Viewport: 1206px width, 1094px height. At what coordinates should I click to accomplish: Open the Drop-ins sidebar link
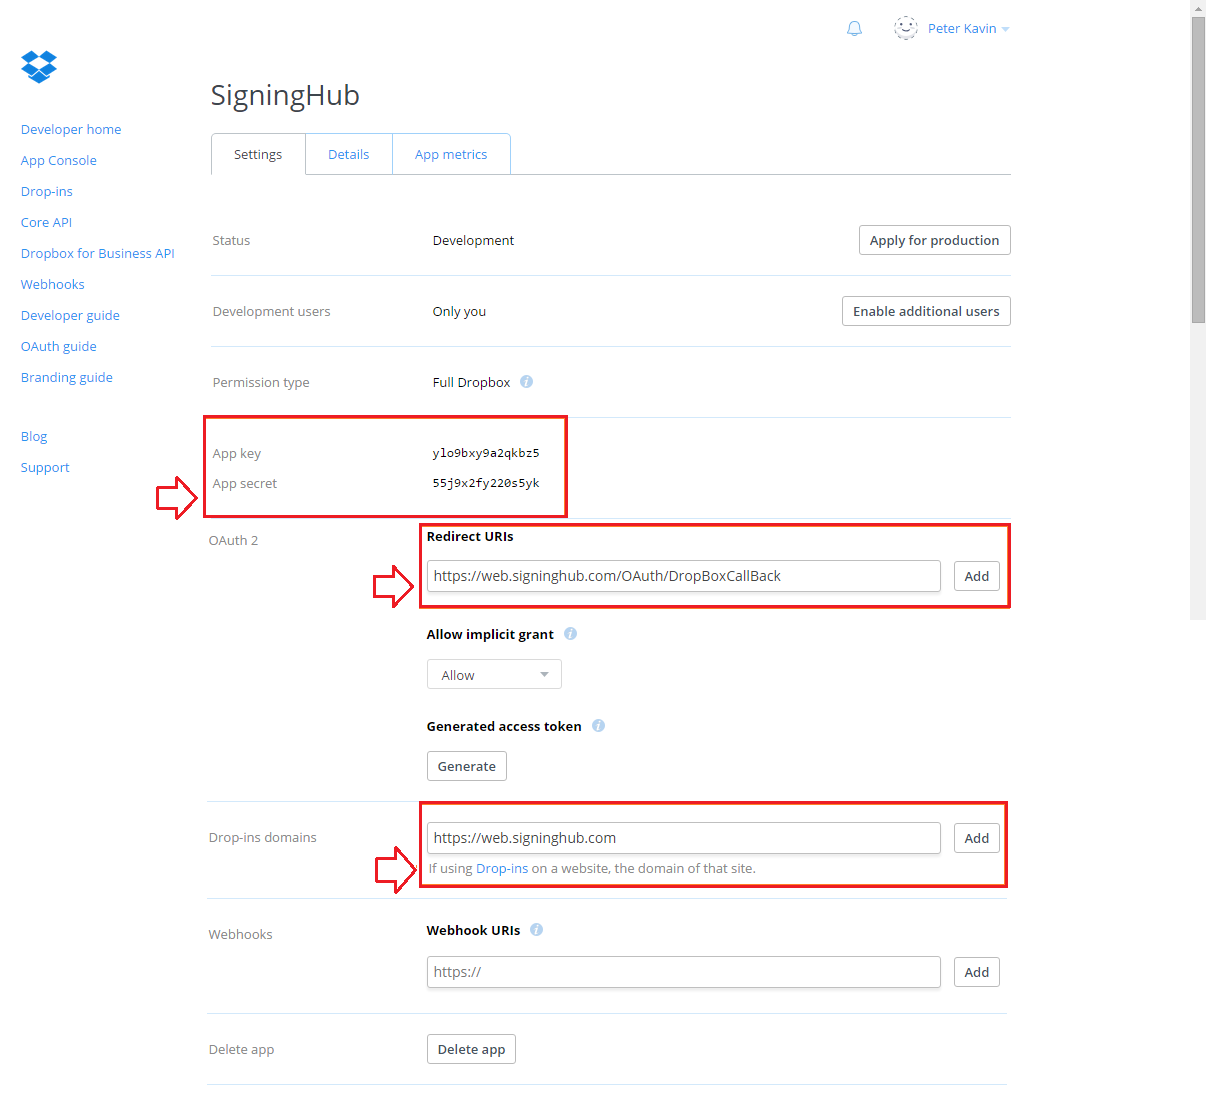pos(47,191)
